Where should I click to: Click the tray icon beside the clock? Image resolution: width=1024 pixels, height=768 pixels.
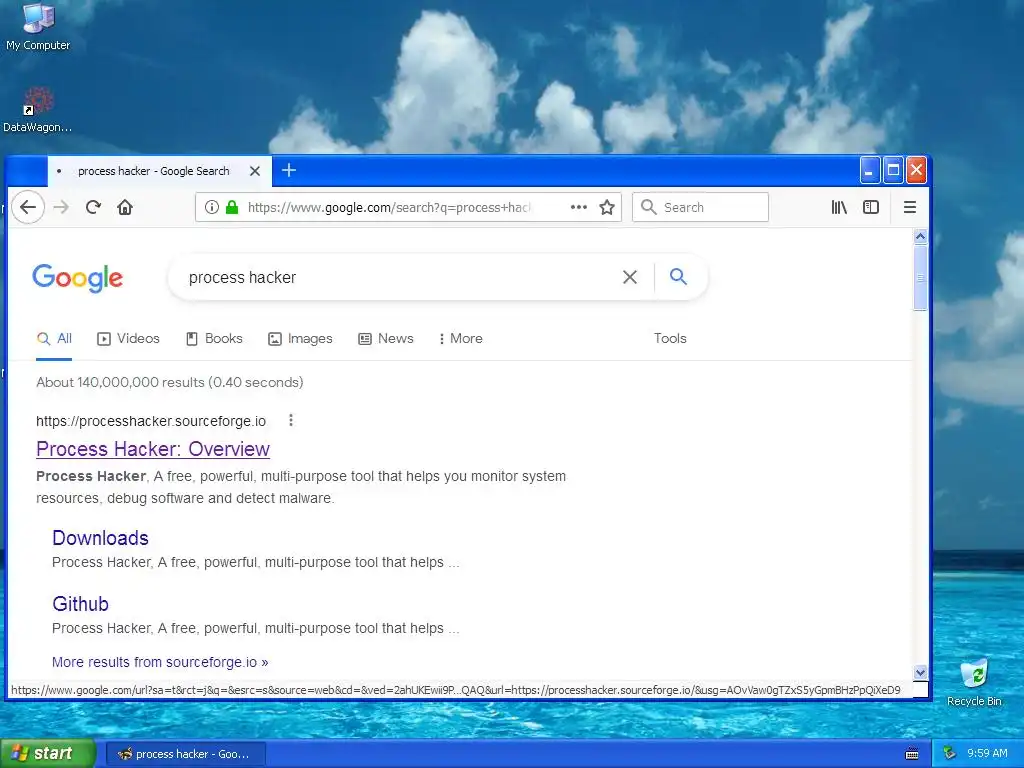pyautogui.click(x=950, y=754)
